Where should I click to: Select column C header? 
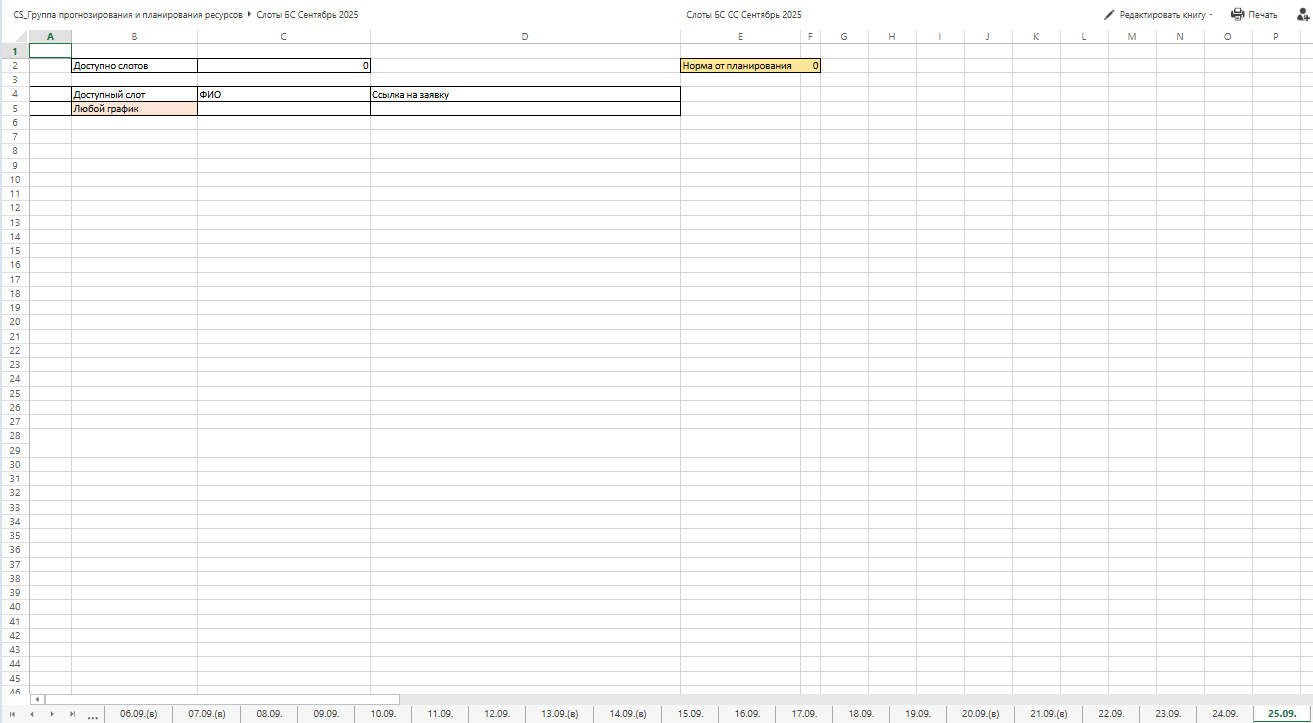(284, 37)
